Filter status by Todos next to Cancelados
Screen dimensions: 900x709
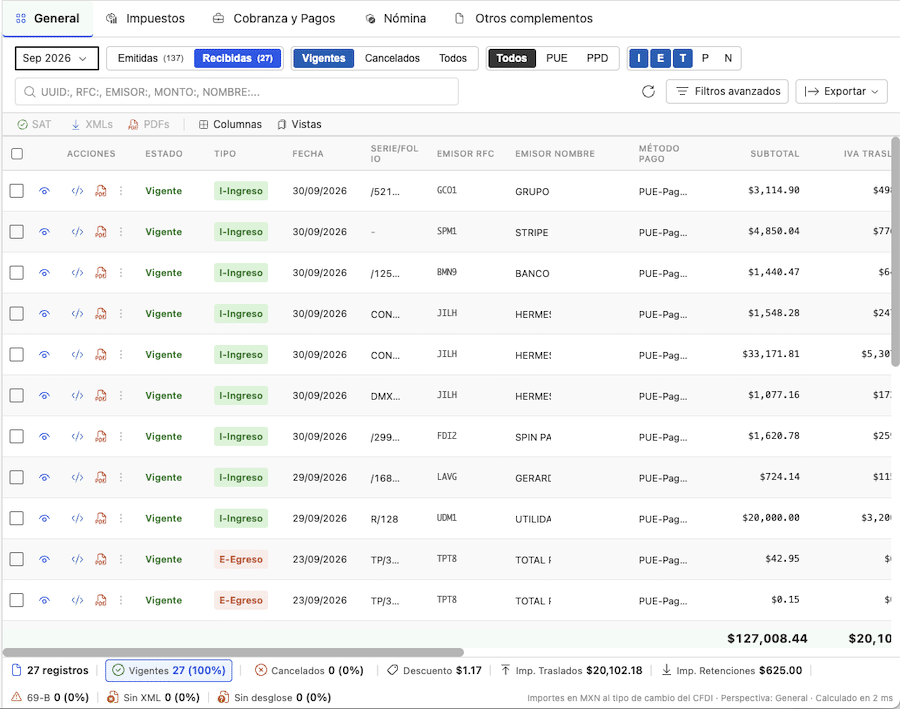tap(453, 58)
